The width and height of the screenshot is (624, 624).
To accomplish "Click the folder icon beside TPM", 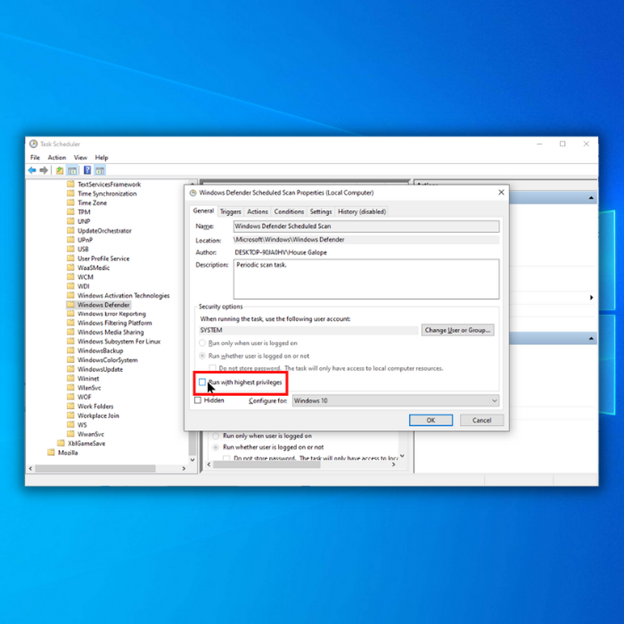I will pos(70,212).
